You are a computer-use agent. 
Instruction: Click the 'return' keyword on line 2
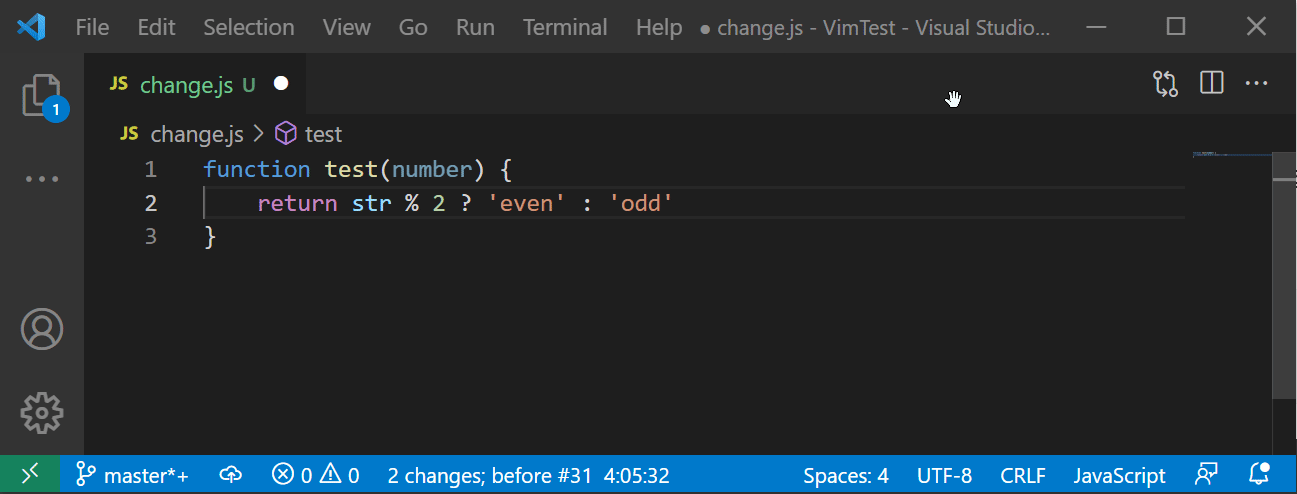coord(297,203)
